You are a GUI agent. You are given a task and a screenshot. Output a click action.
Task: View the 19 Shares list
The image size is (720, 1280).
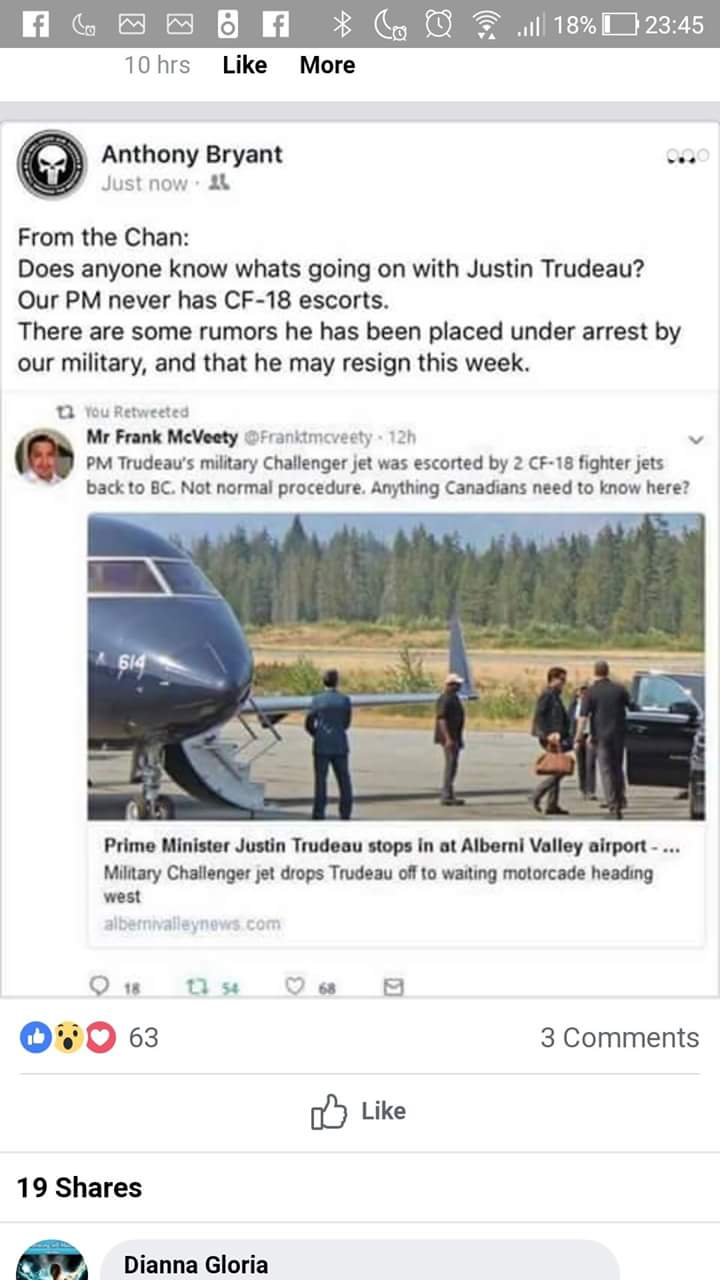80,1187
